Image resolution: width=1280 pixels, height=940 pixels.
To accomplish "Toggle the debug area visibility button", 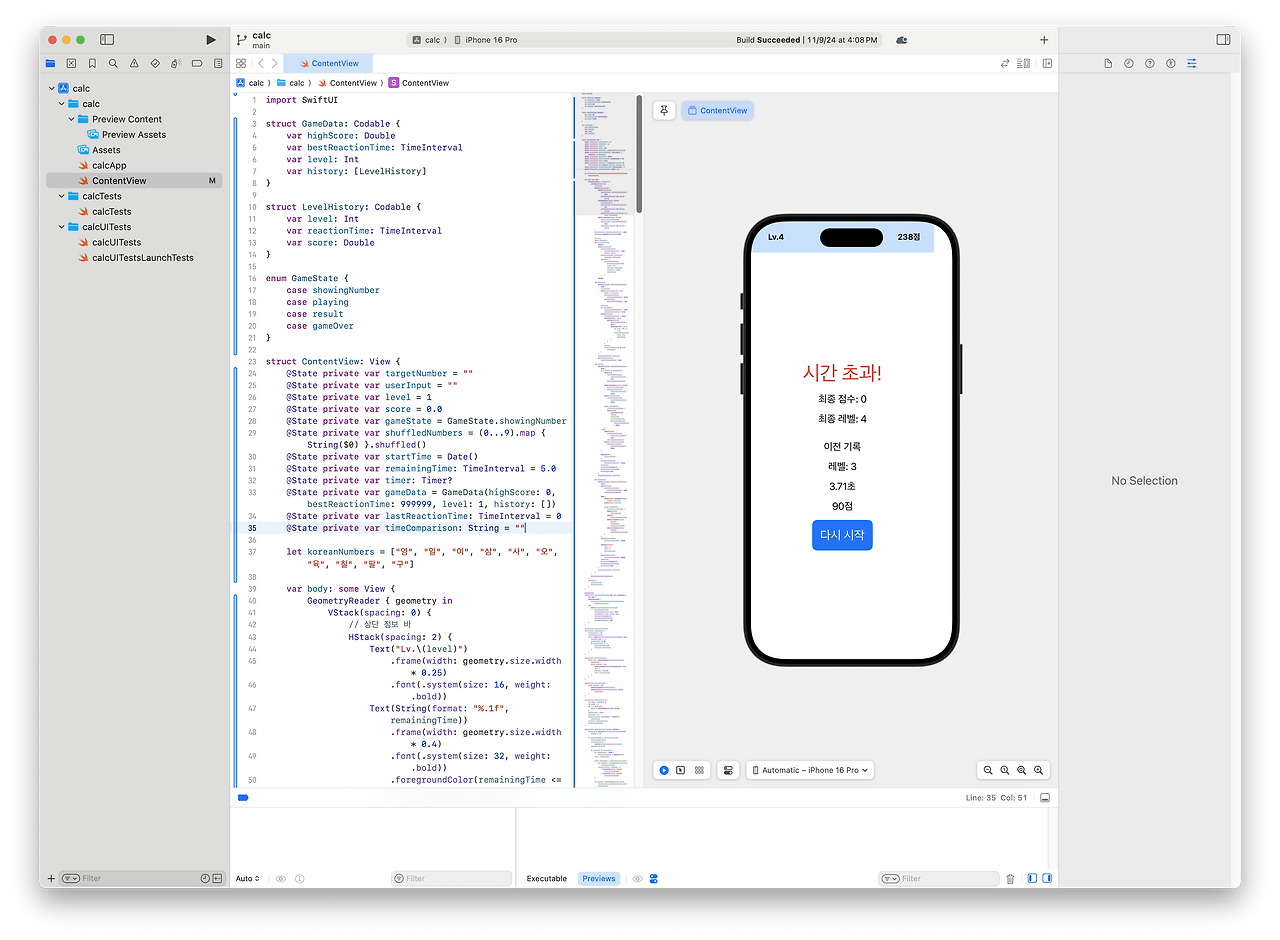I will pos(1045,798).
